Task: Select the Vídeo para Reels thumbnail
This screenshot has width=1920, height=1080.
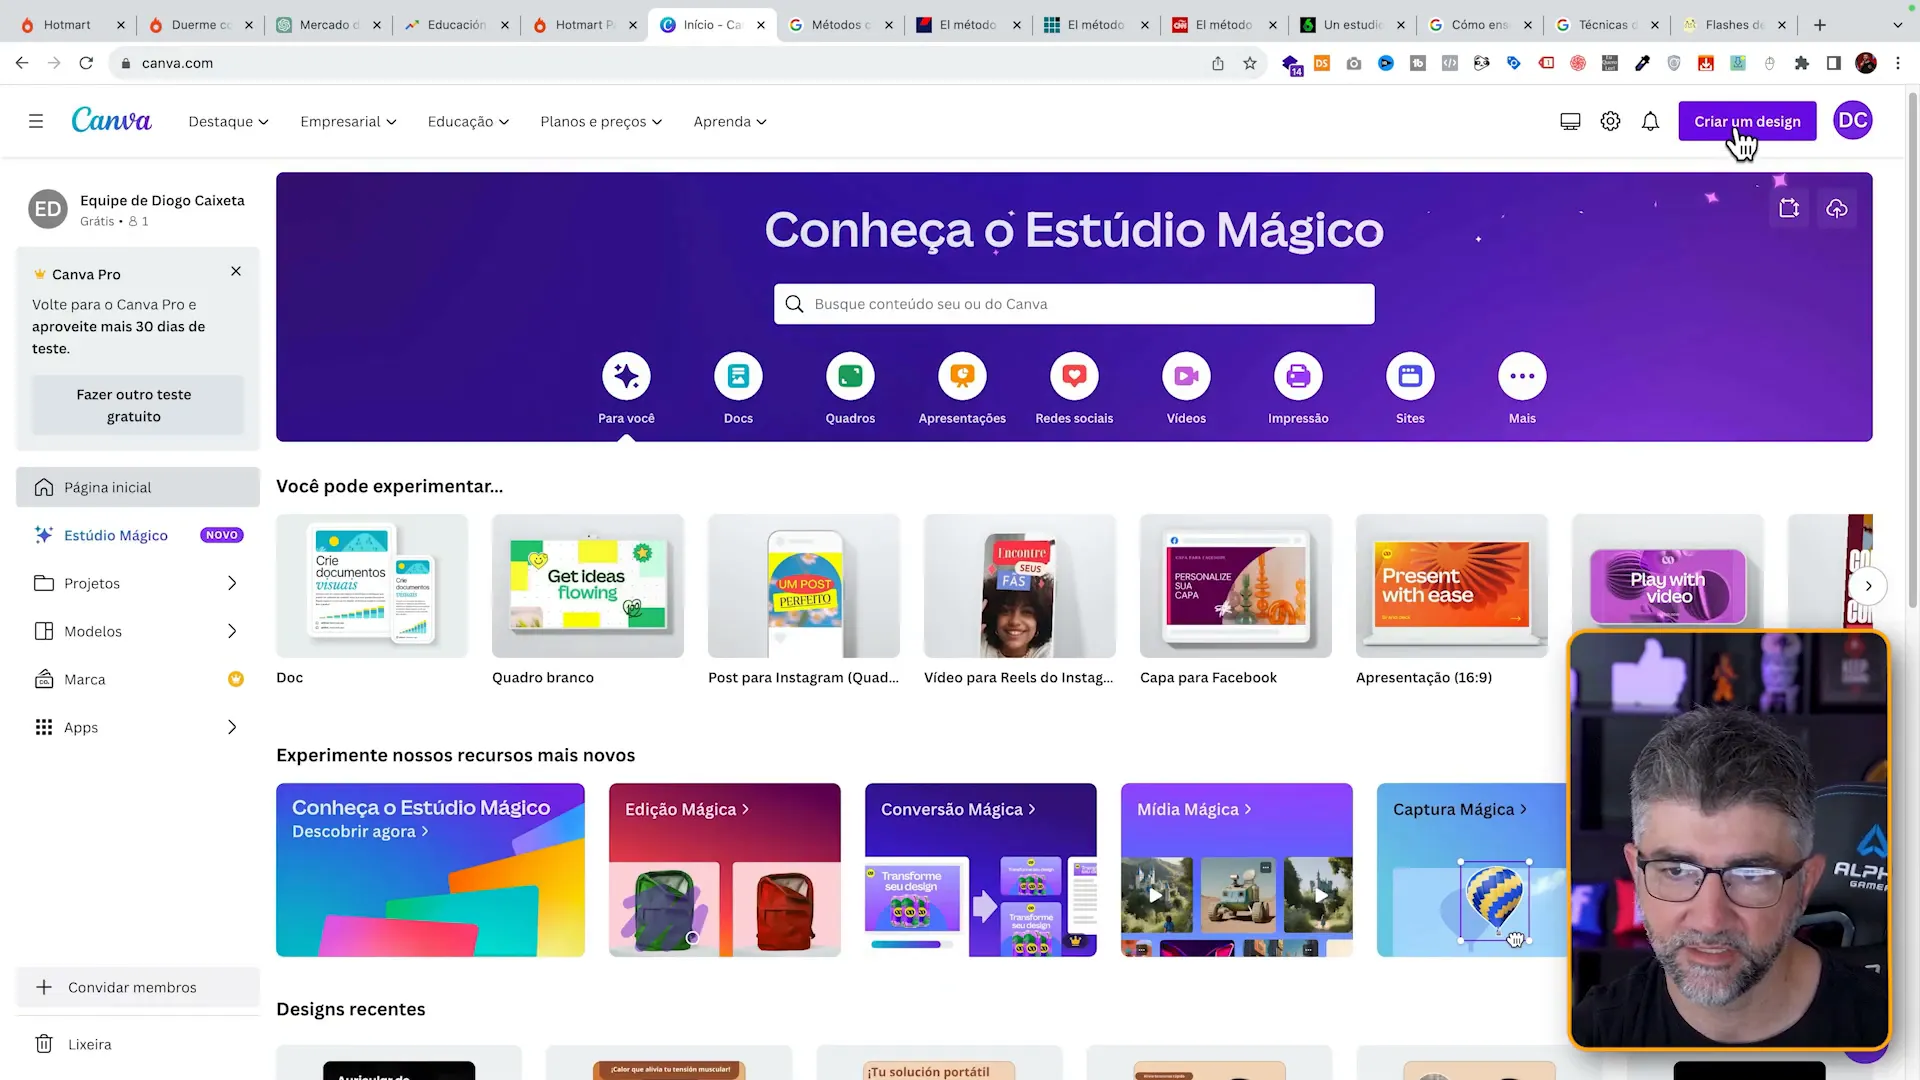Action: 1020,586
